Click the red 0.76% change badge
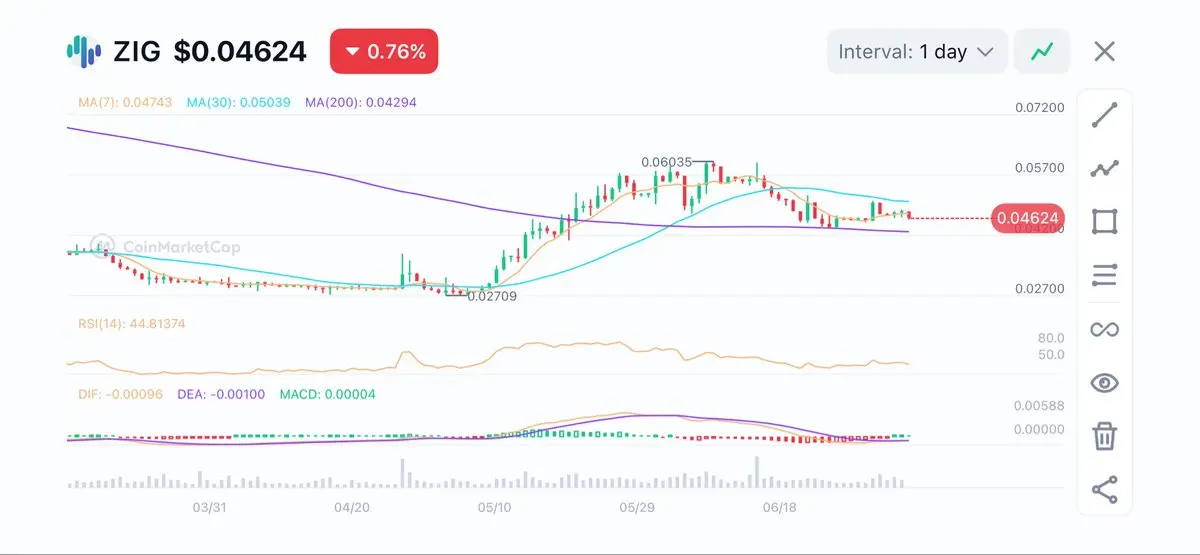 pyautogui.click(x=384, y=51)
